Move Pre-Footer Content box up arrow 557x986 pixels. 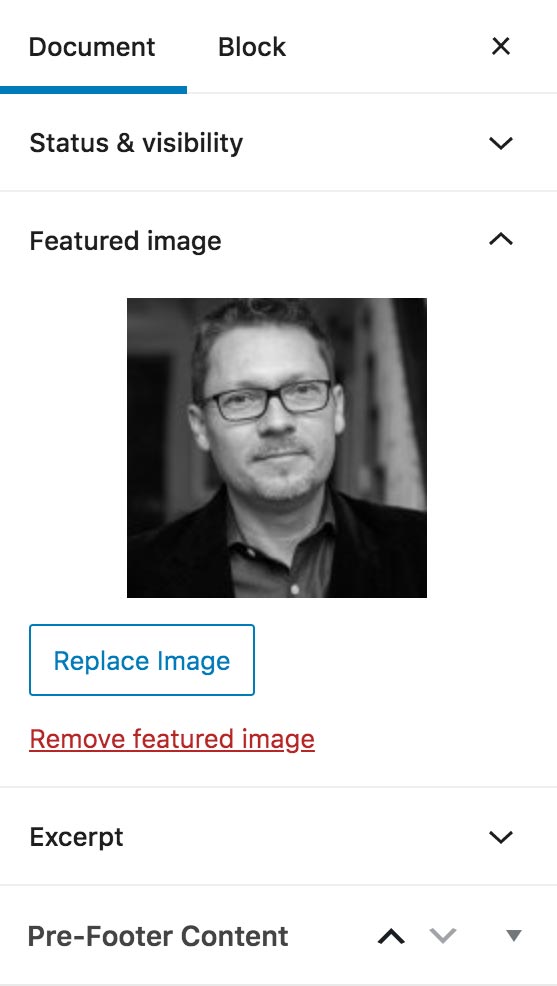tap(391, 937)
